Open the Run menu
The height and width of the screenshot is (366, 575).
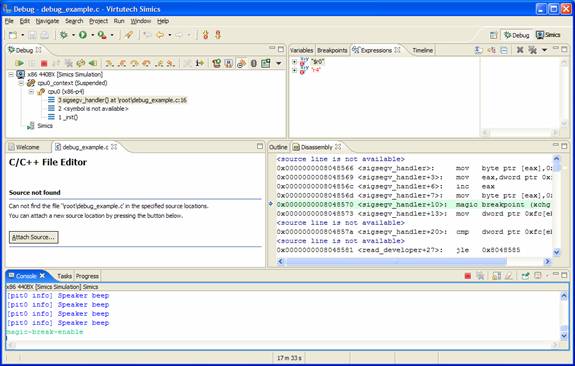[119, 21]
